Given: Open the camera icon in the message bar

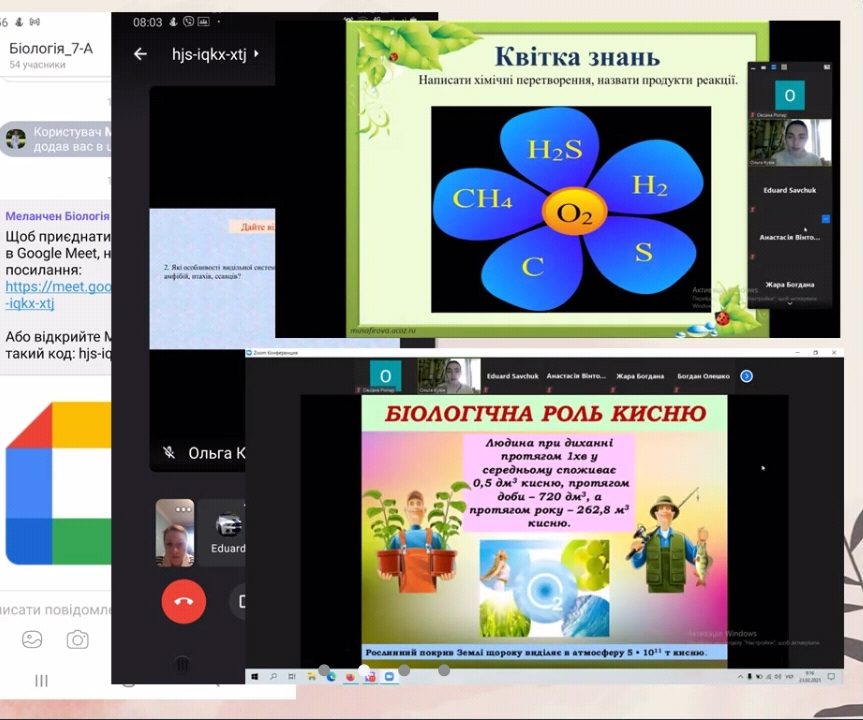Looking at the screenshot, I should pyautogui.click(x=78, y=639).
